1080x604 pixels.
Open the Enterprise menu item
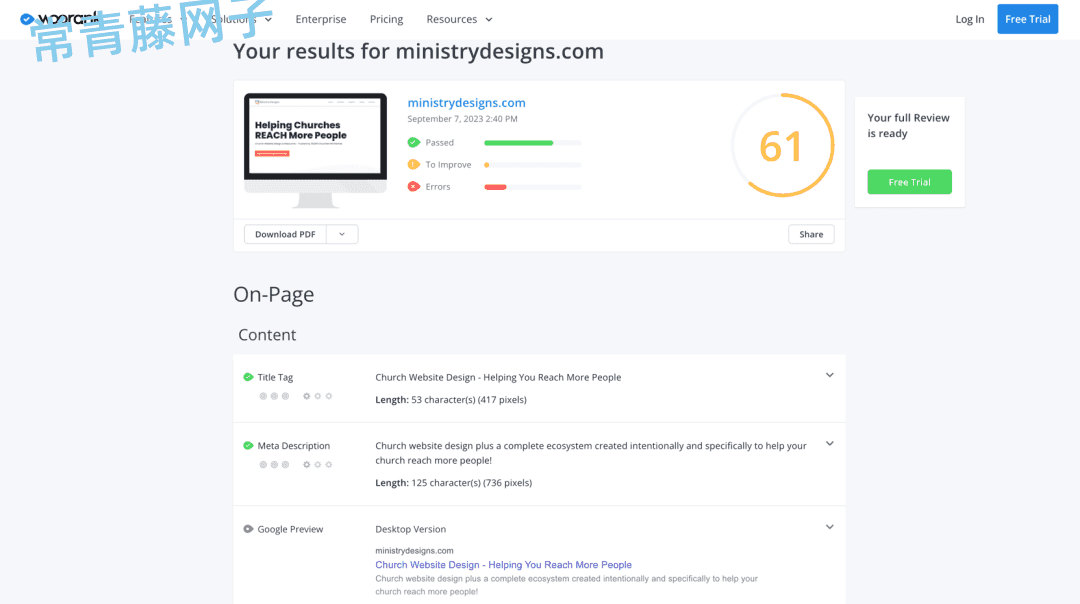coord(321,19)
